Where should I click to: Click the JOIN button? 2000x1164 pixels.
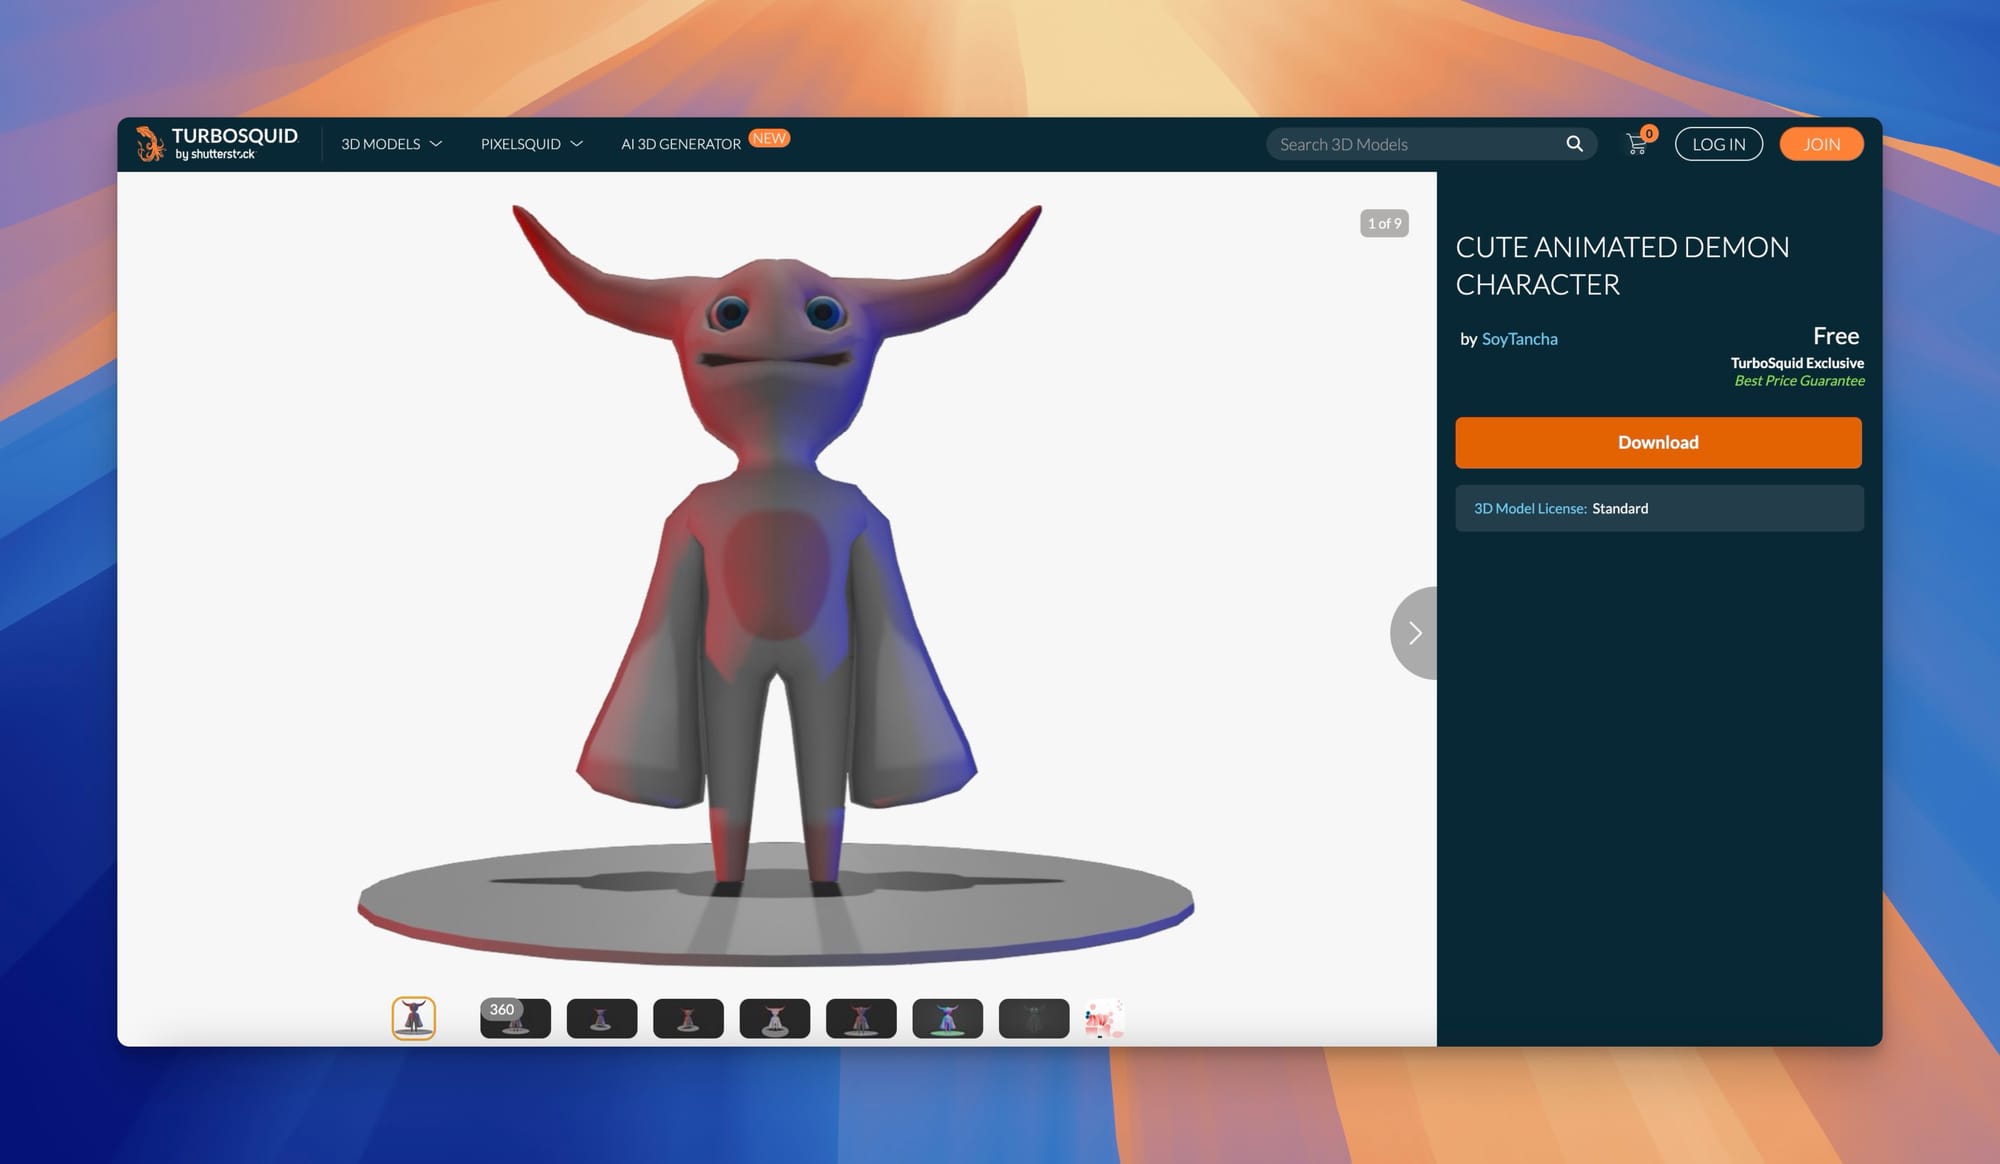1821,144
